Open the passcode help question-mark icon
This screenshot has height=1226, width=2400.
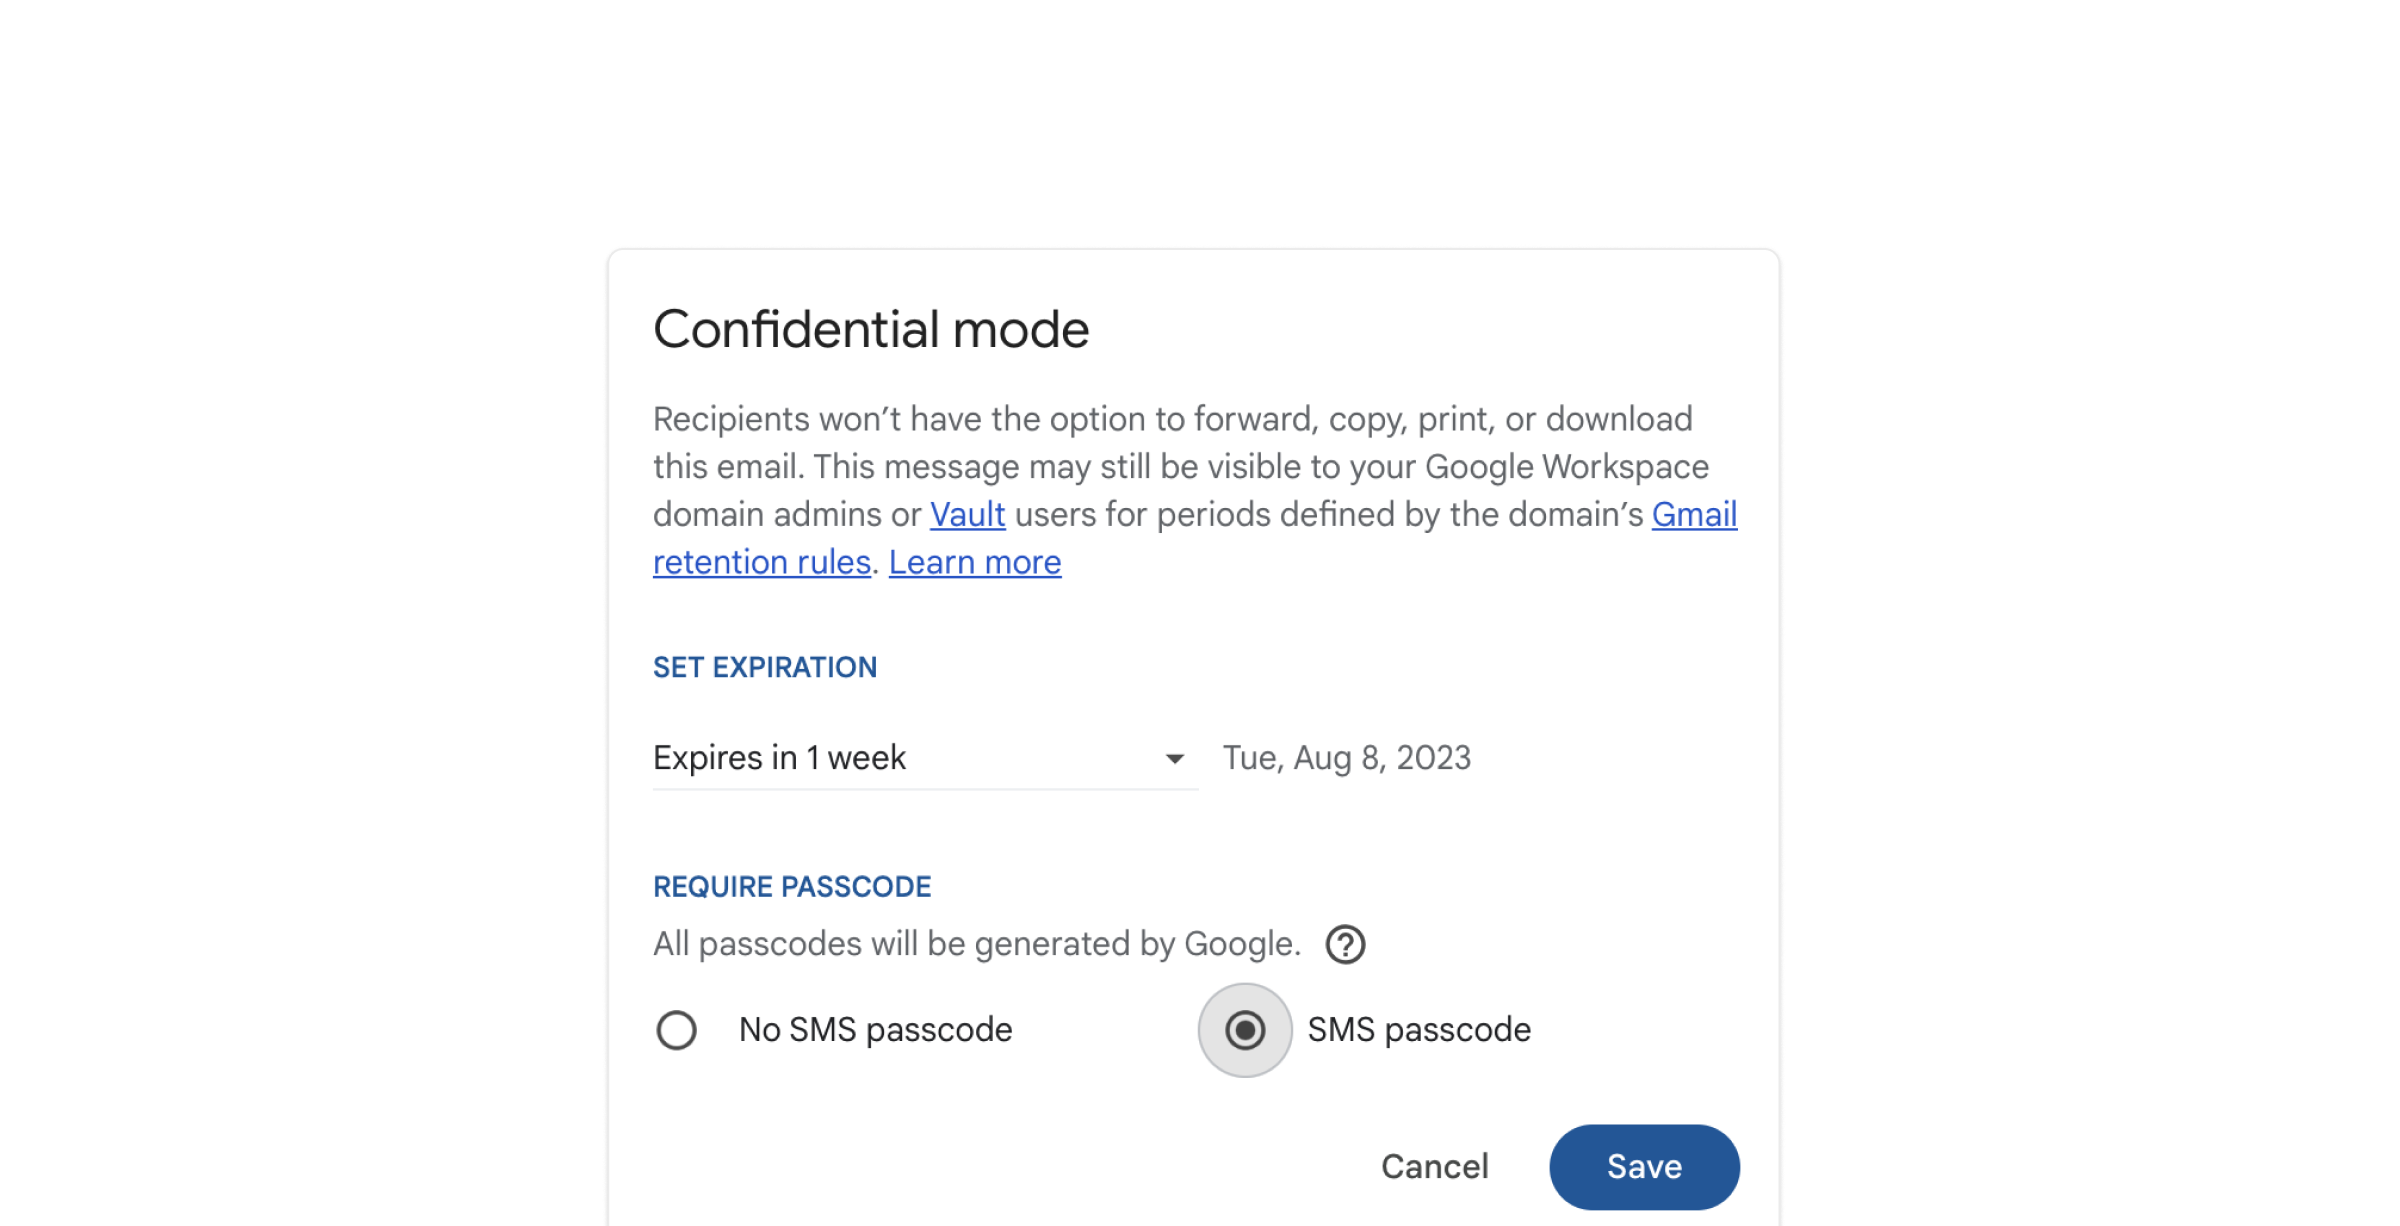point(1345,944)
